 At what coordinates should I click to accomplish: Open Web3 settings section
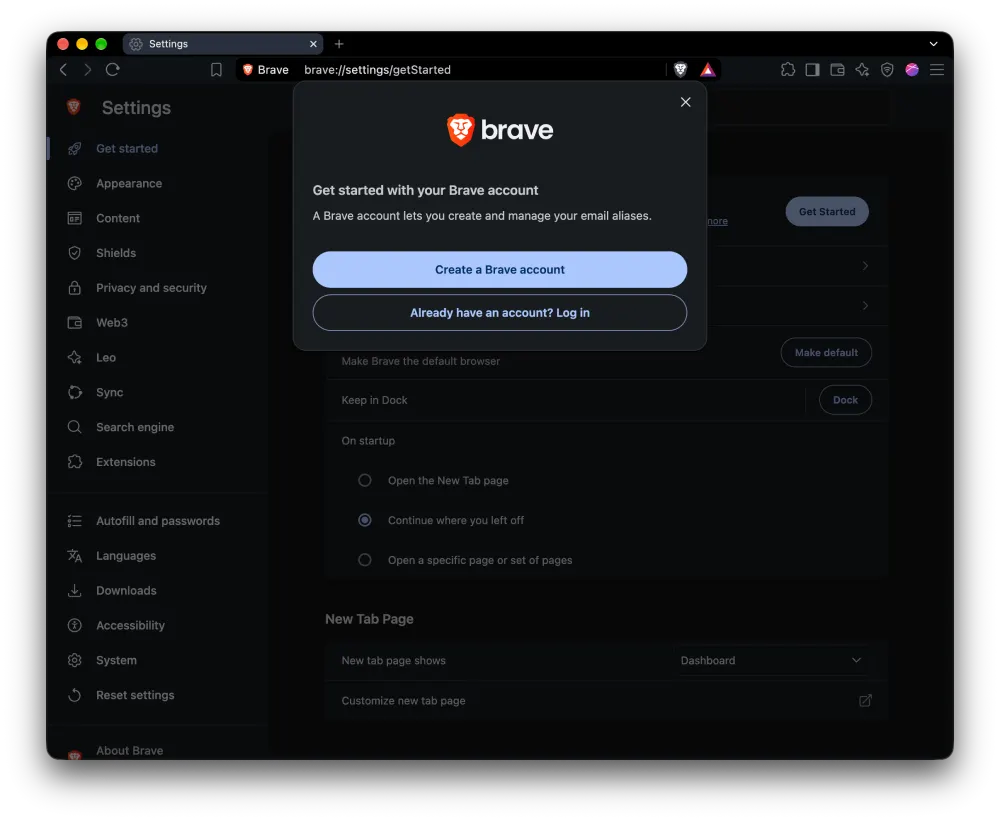coord(112,323)
